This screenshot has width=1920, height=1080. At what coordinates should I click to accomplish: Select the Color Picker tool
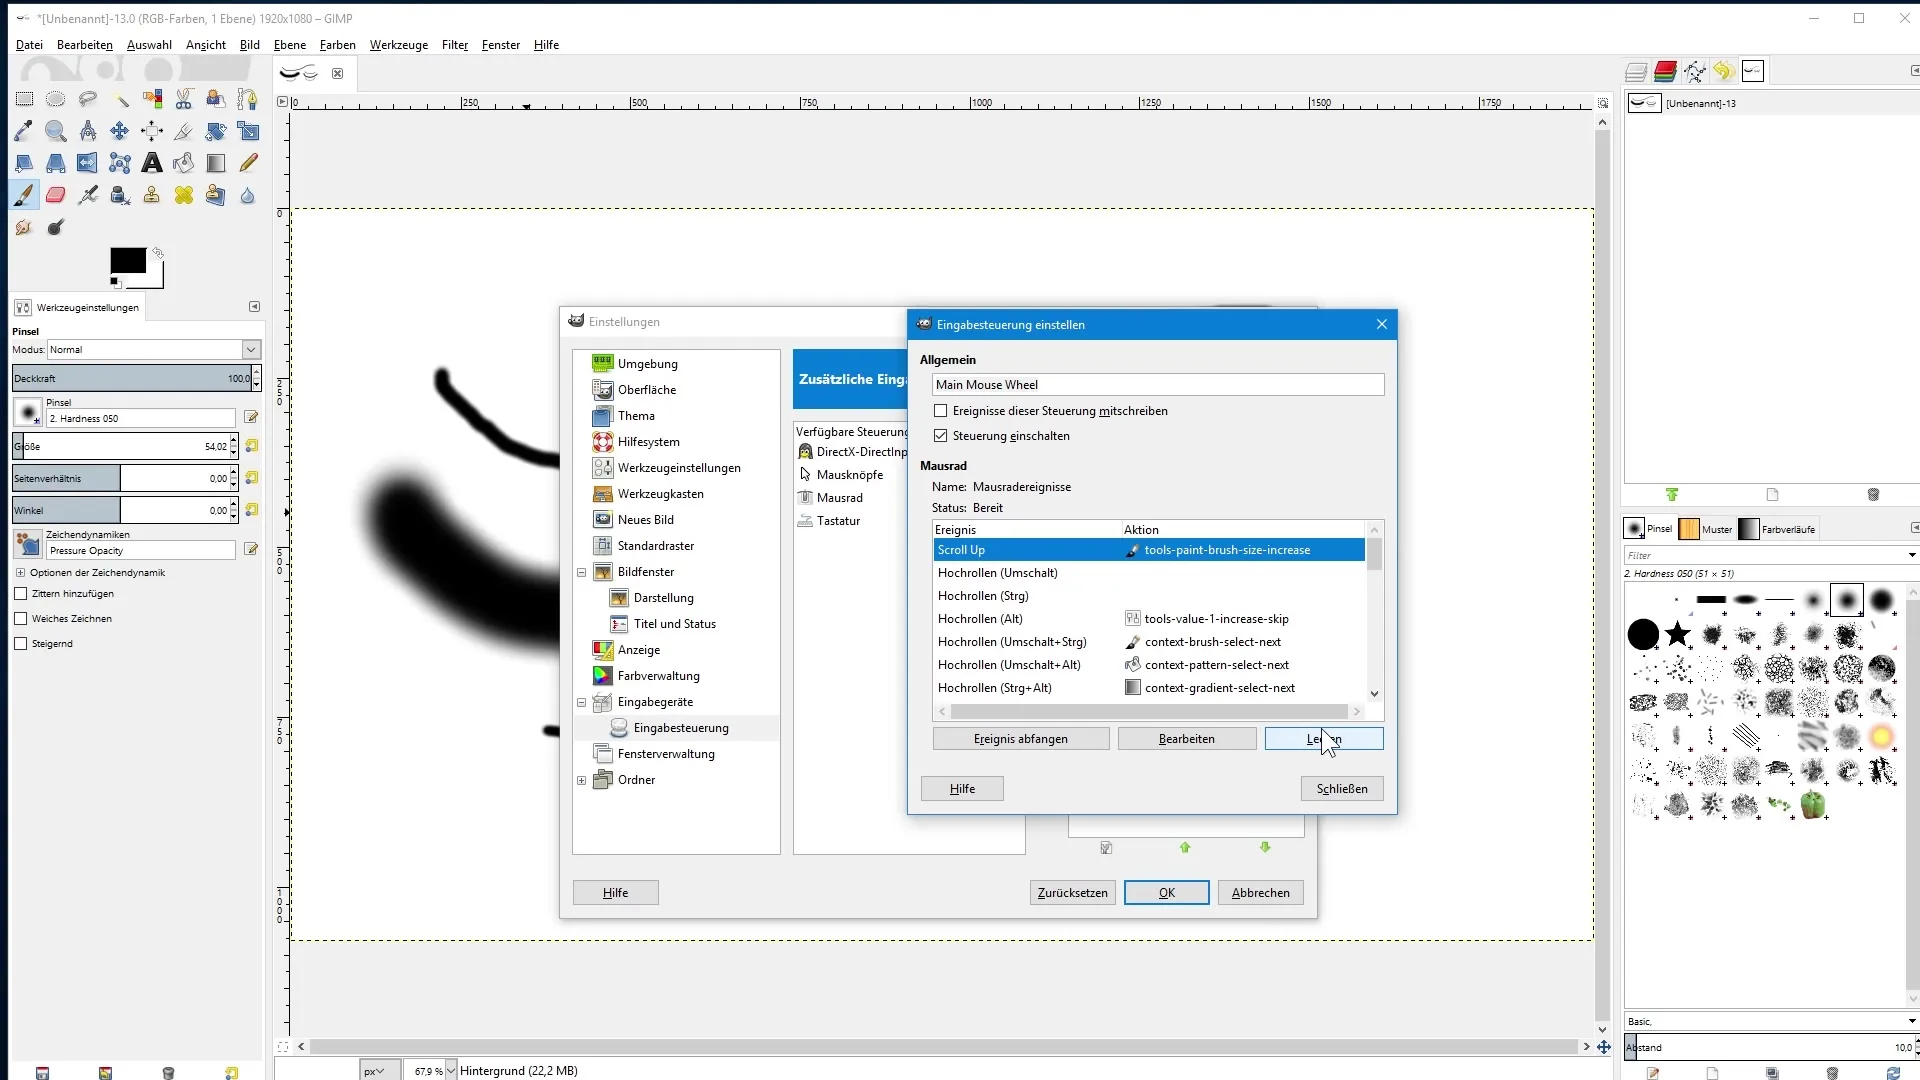pos(24,131)
